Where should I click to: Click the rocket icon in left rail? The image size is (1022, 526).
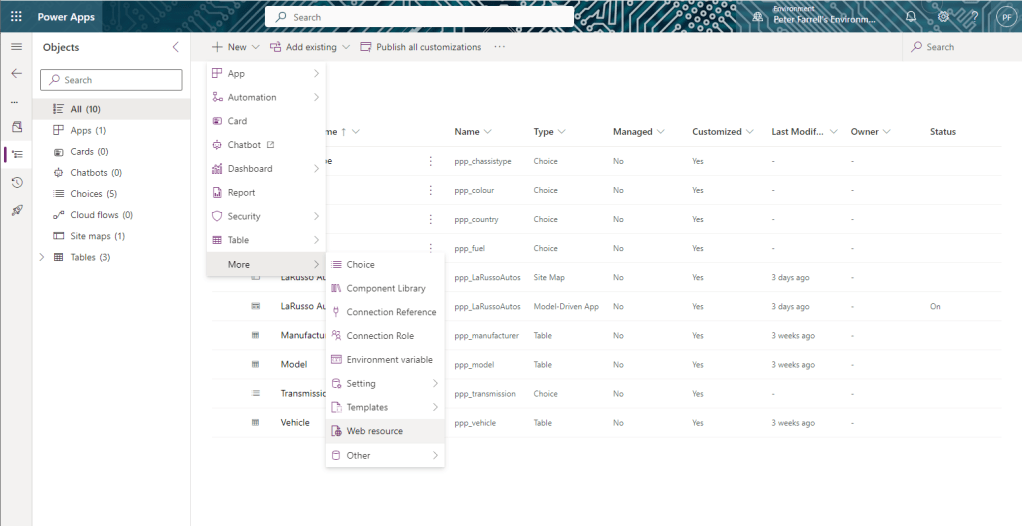(16, 210)
